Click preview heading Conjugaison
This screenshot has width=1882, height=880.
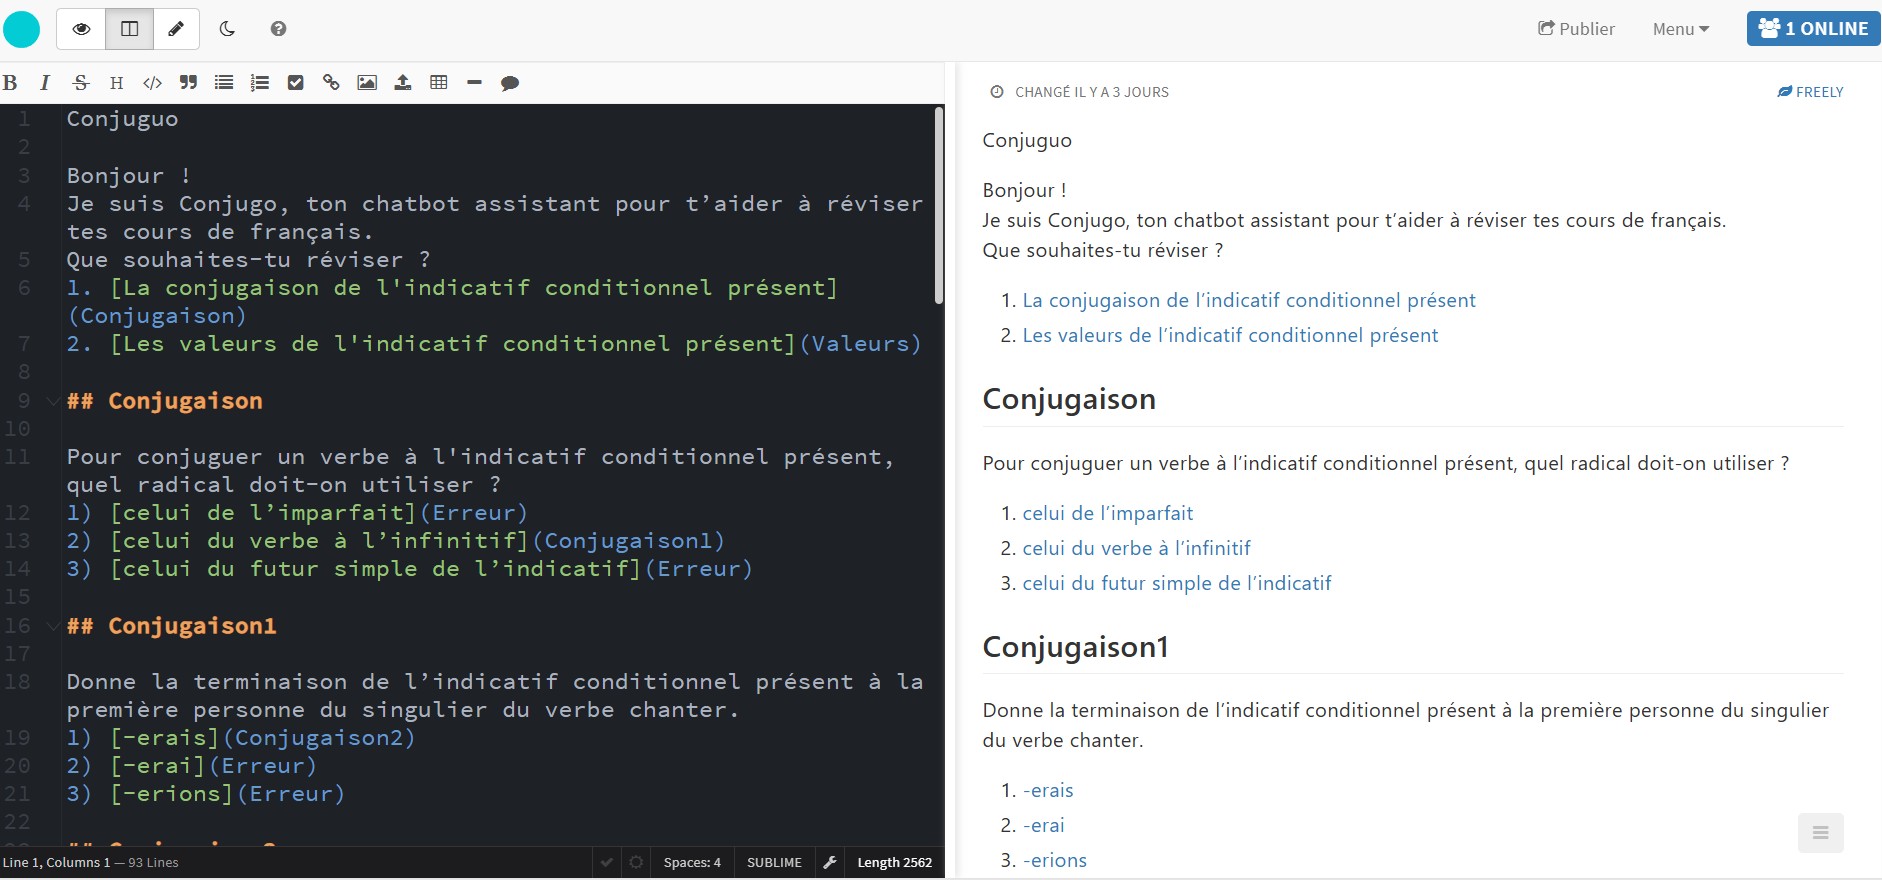1069,399
